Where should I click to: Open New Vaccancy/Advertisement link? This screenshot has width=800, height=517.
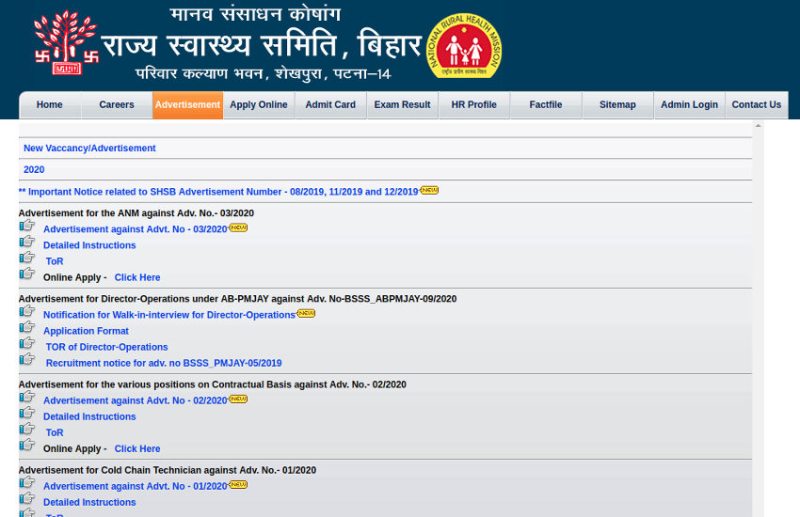[x=89, y=148]
